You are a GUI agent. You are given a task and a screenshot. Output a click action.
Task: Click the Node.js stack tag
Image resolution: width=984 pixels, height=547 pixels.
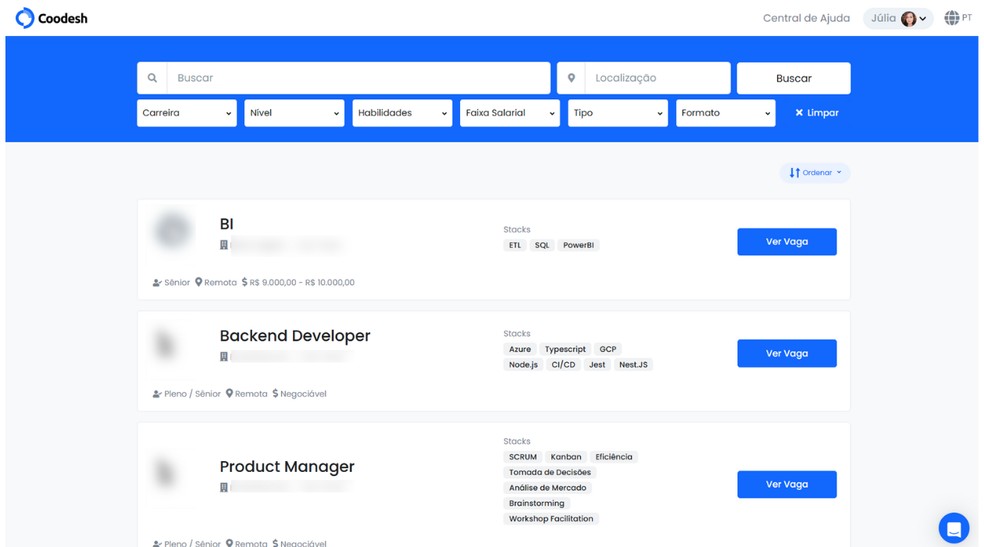[523, 364]
